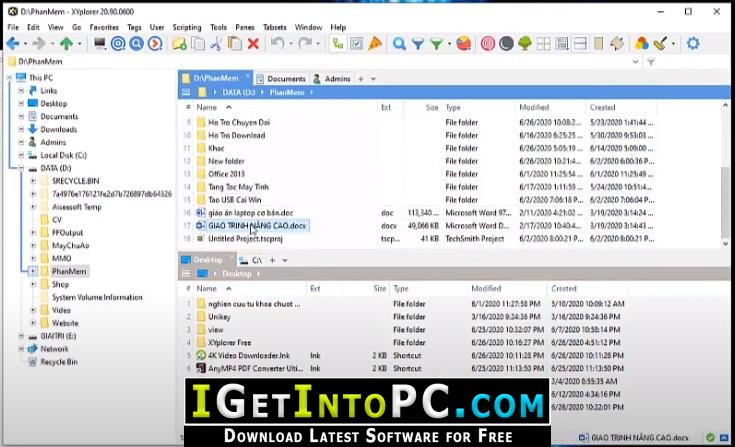Go up one level with green arrow

click(66, 44)
